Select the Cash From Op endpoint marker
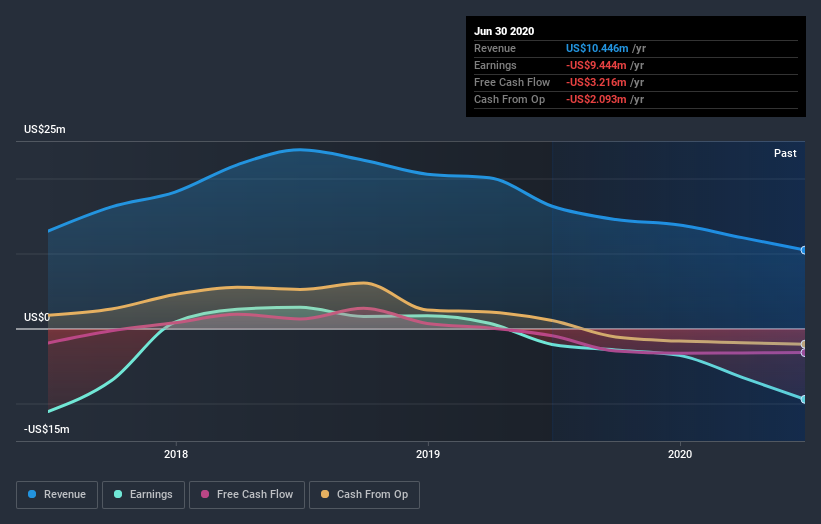The width and height of the screenshot is (821, 524). pos(804,344)
